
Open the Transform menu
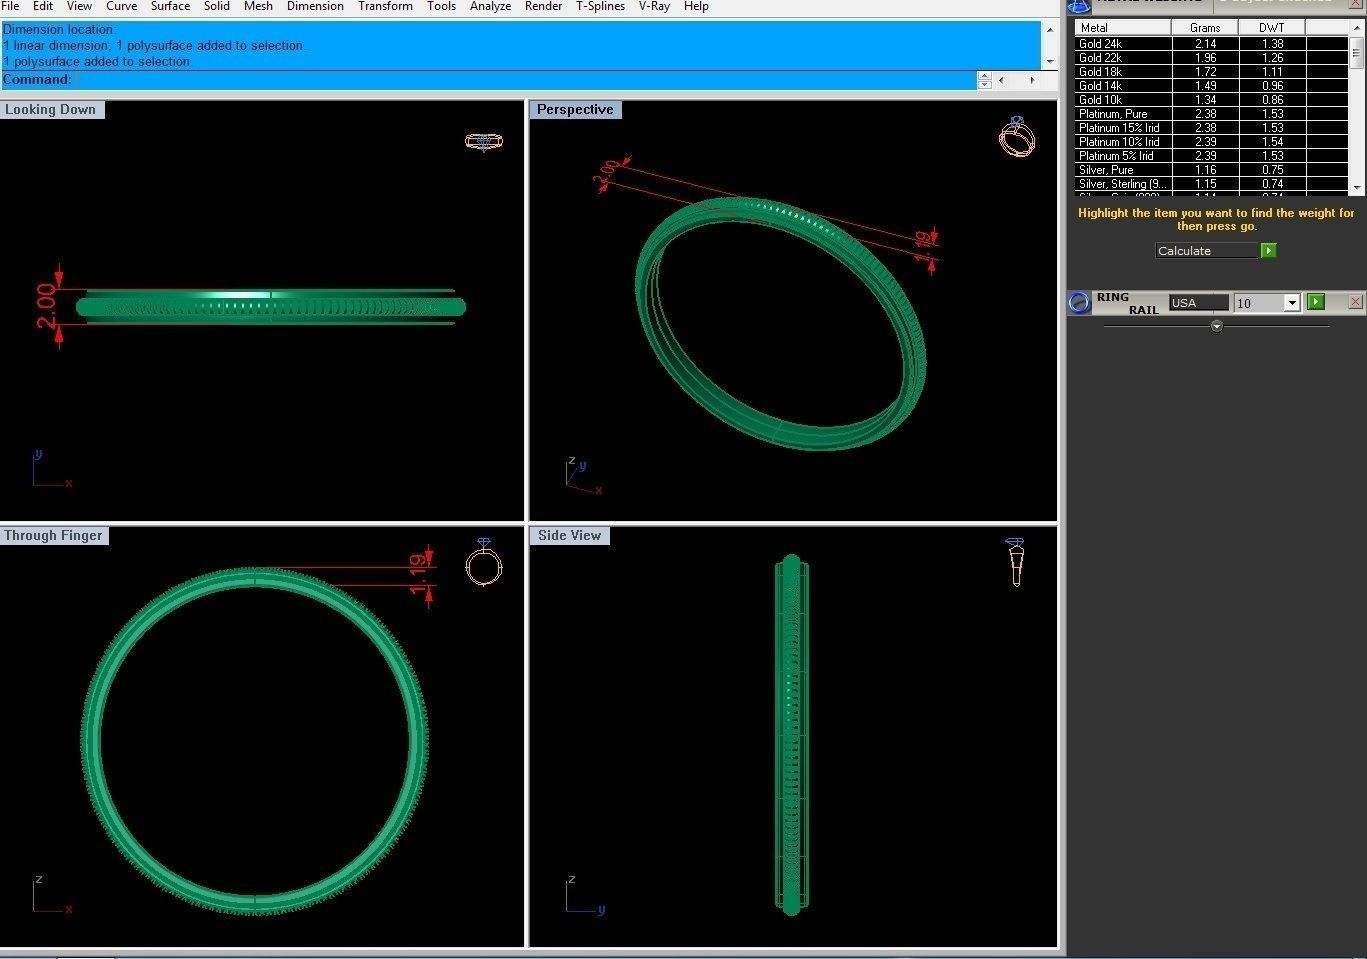(x=385, y=6)
